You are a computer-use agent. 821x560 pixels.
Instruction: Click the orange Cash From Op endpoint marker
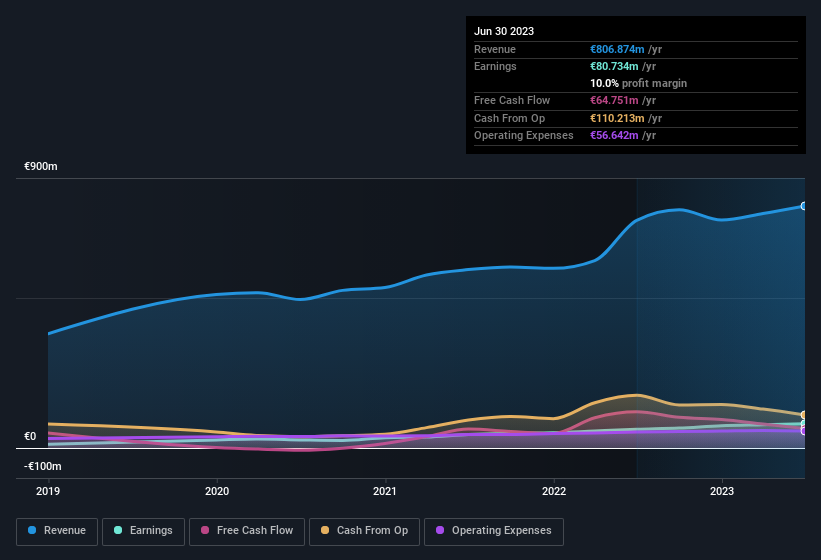click(804, 415)
